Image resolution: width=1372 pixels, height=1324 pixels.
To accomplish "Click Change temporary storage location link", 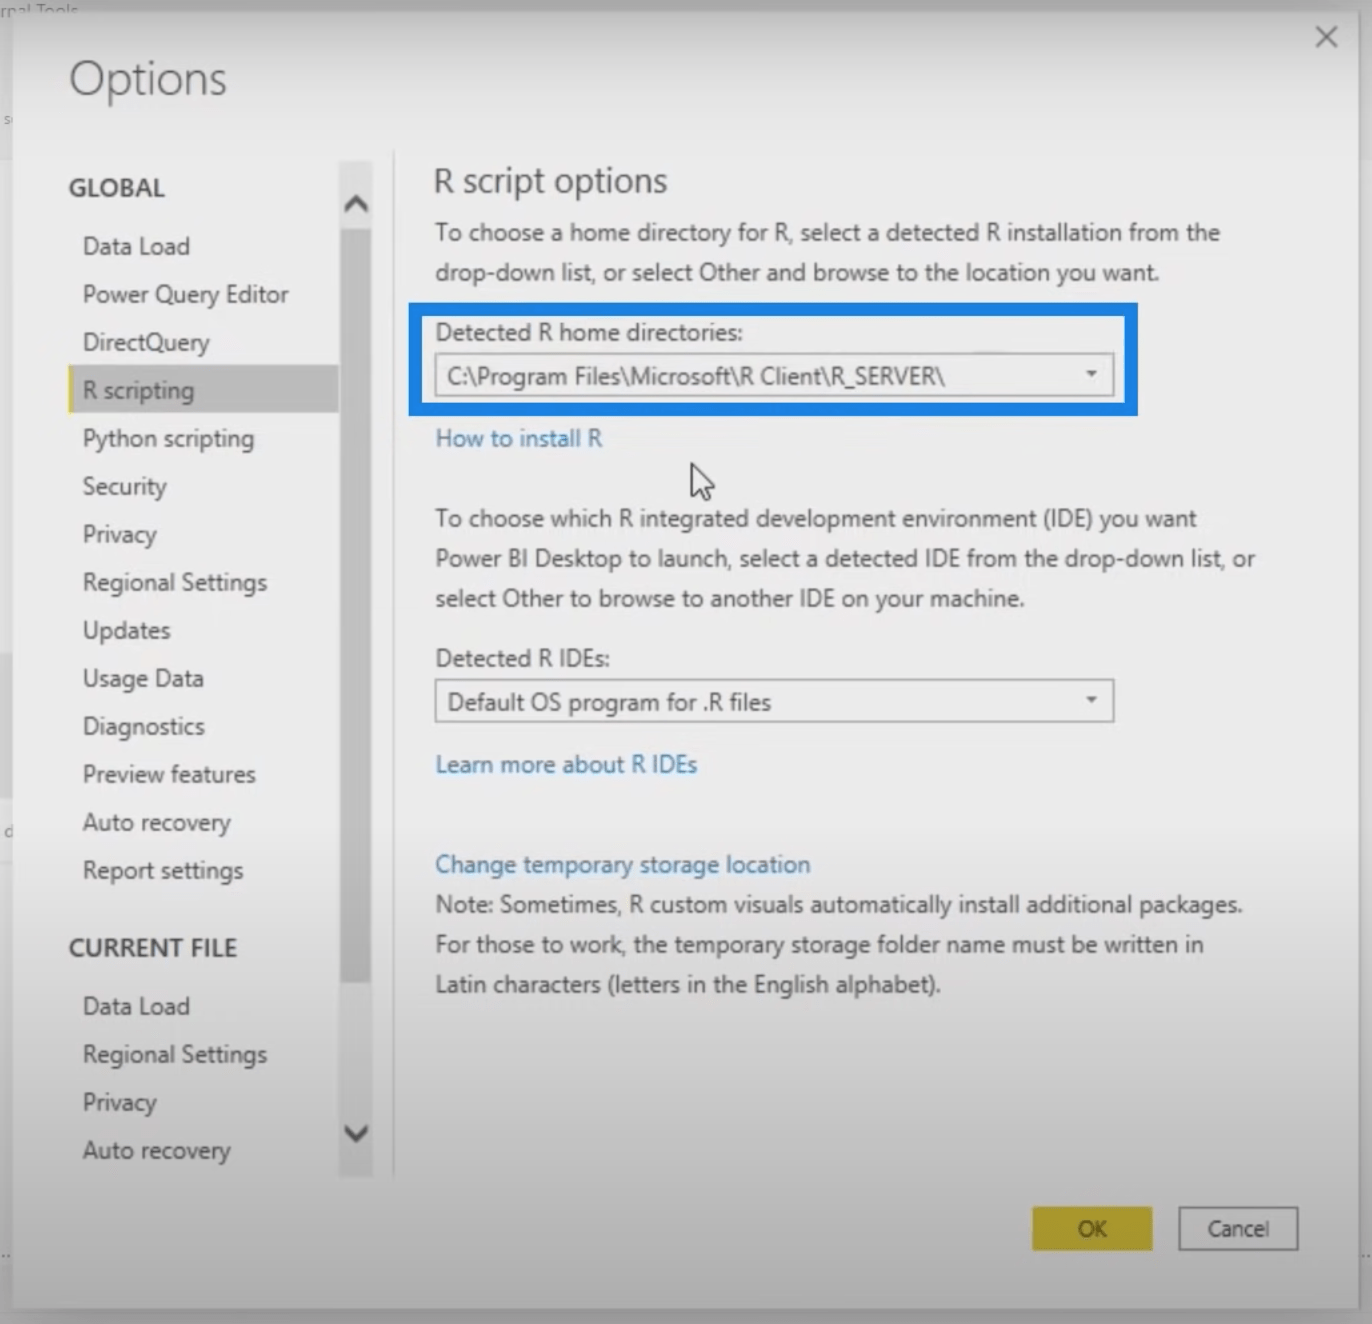I will pos(622,864).
